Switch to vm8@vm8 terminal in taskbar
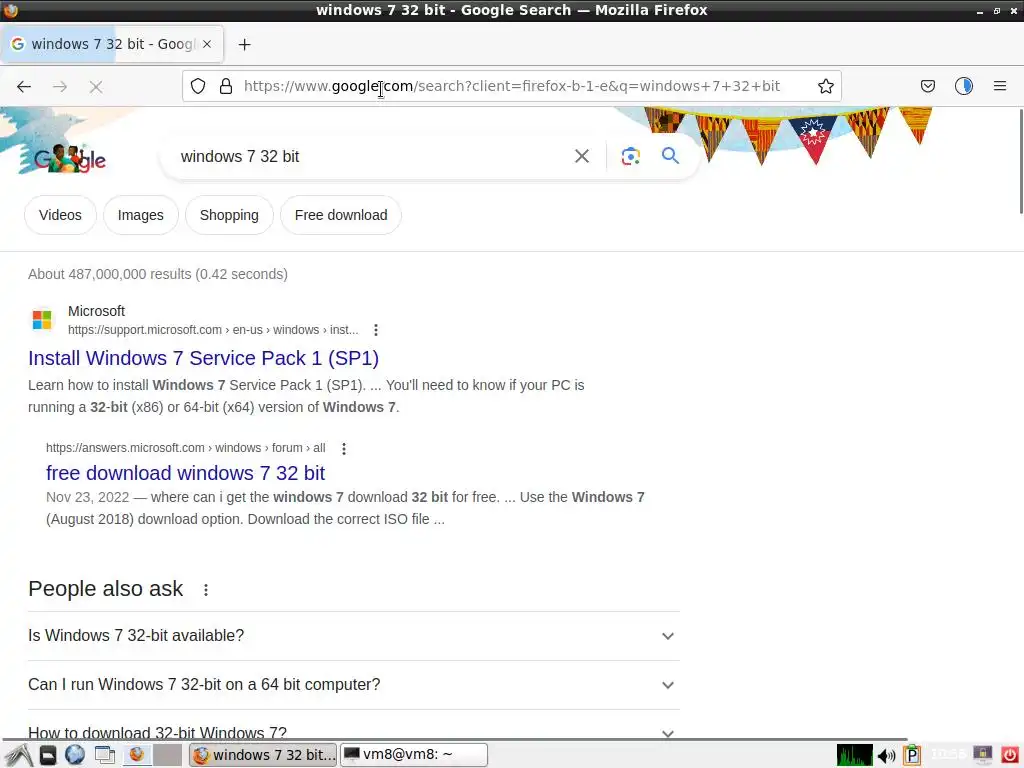Screen dimensions: 1024x768 point(414,755)
